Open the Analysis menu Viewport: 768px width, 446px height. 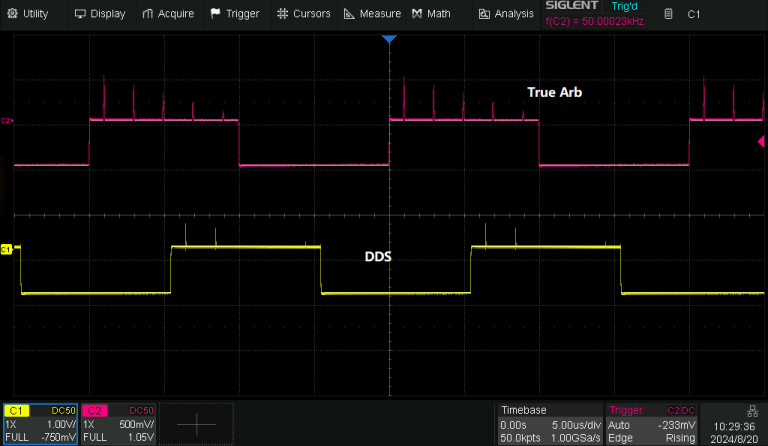click(x=506, y=14)
